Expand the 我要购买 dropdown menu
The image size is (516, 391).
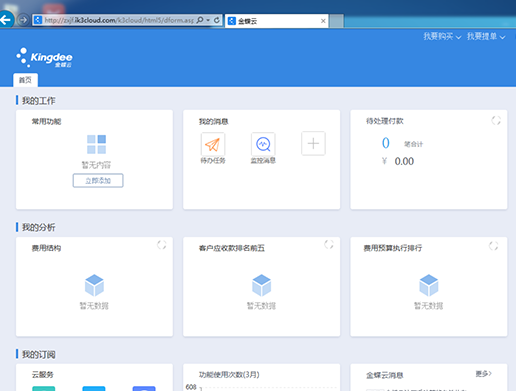click(442, 36)
